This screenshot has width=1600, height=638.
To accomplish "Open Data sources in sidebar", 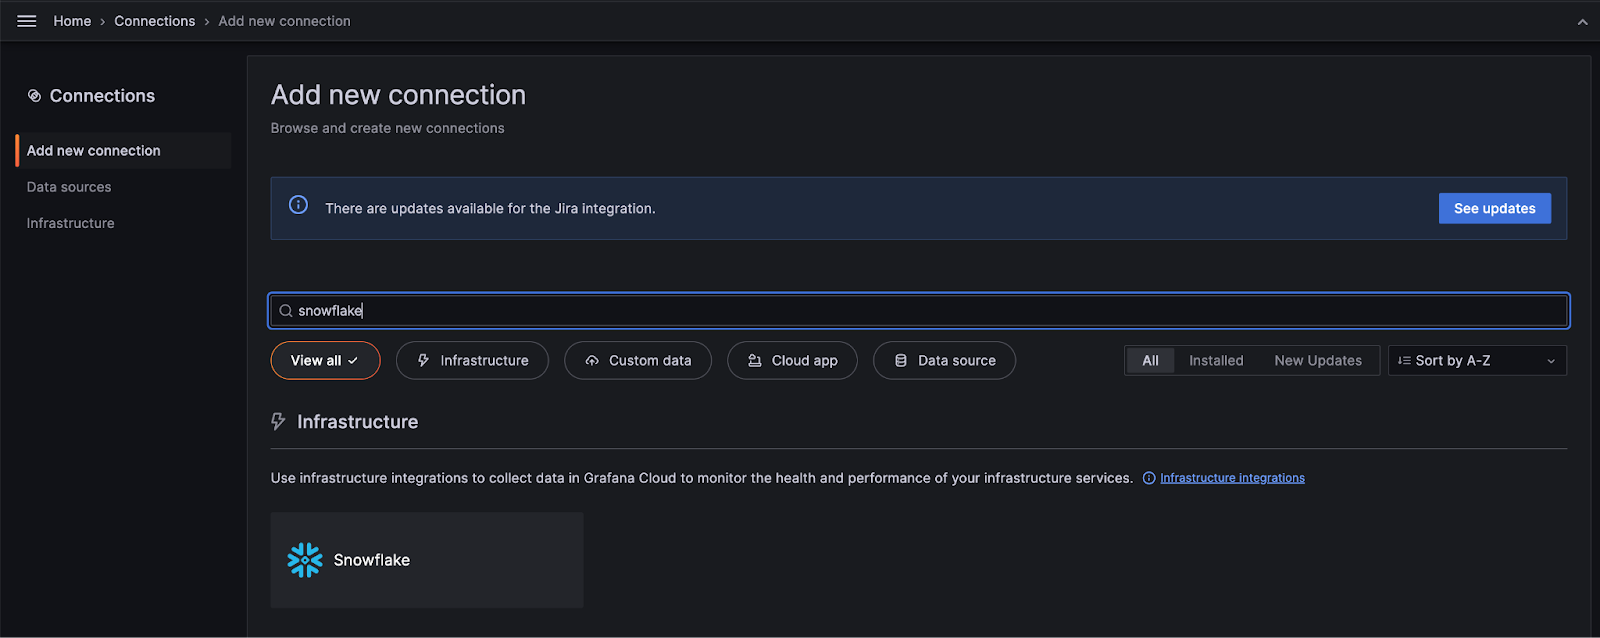I will tap(69, 187).
